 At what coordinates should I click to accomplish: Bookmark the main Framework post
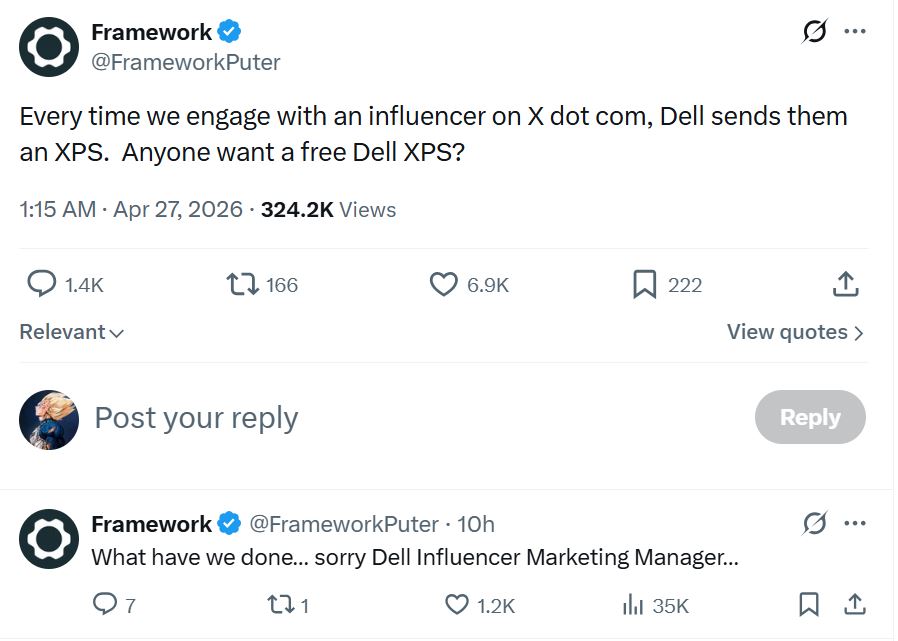coord(645,285)
